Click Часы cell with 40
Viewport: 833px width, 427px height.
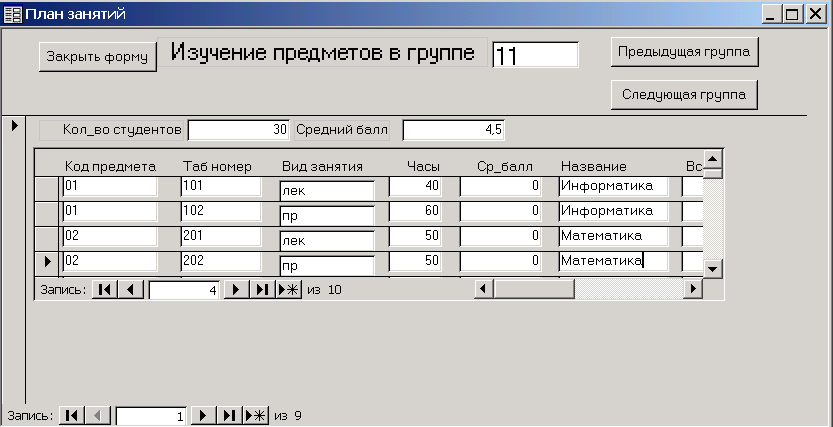tap(415, 186)
